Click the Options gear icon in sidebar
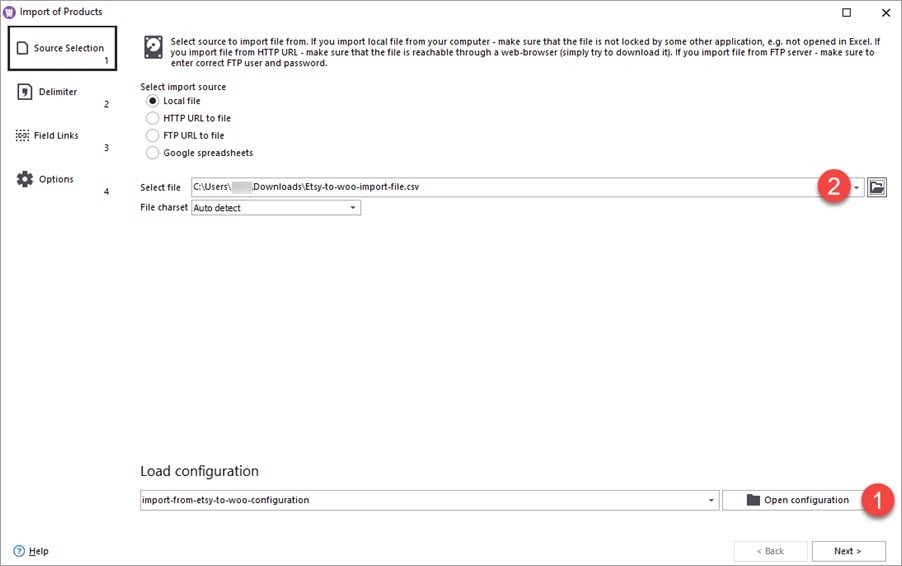This screenshot has height=566, width=902. pyautogui.click(x=24, y=179)
